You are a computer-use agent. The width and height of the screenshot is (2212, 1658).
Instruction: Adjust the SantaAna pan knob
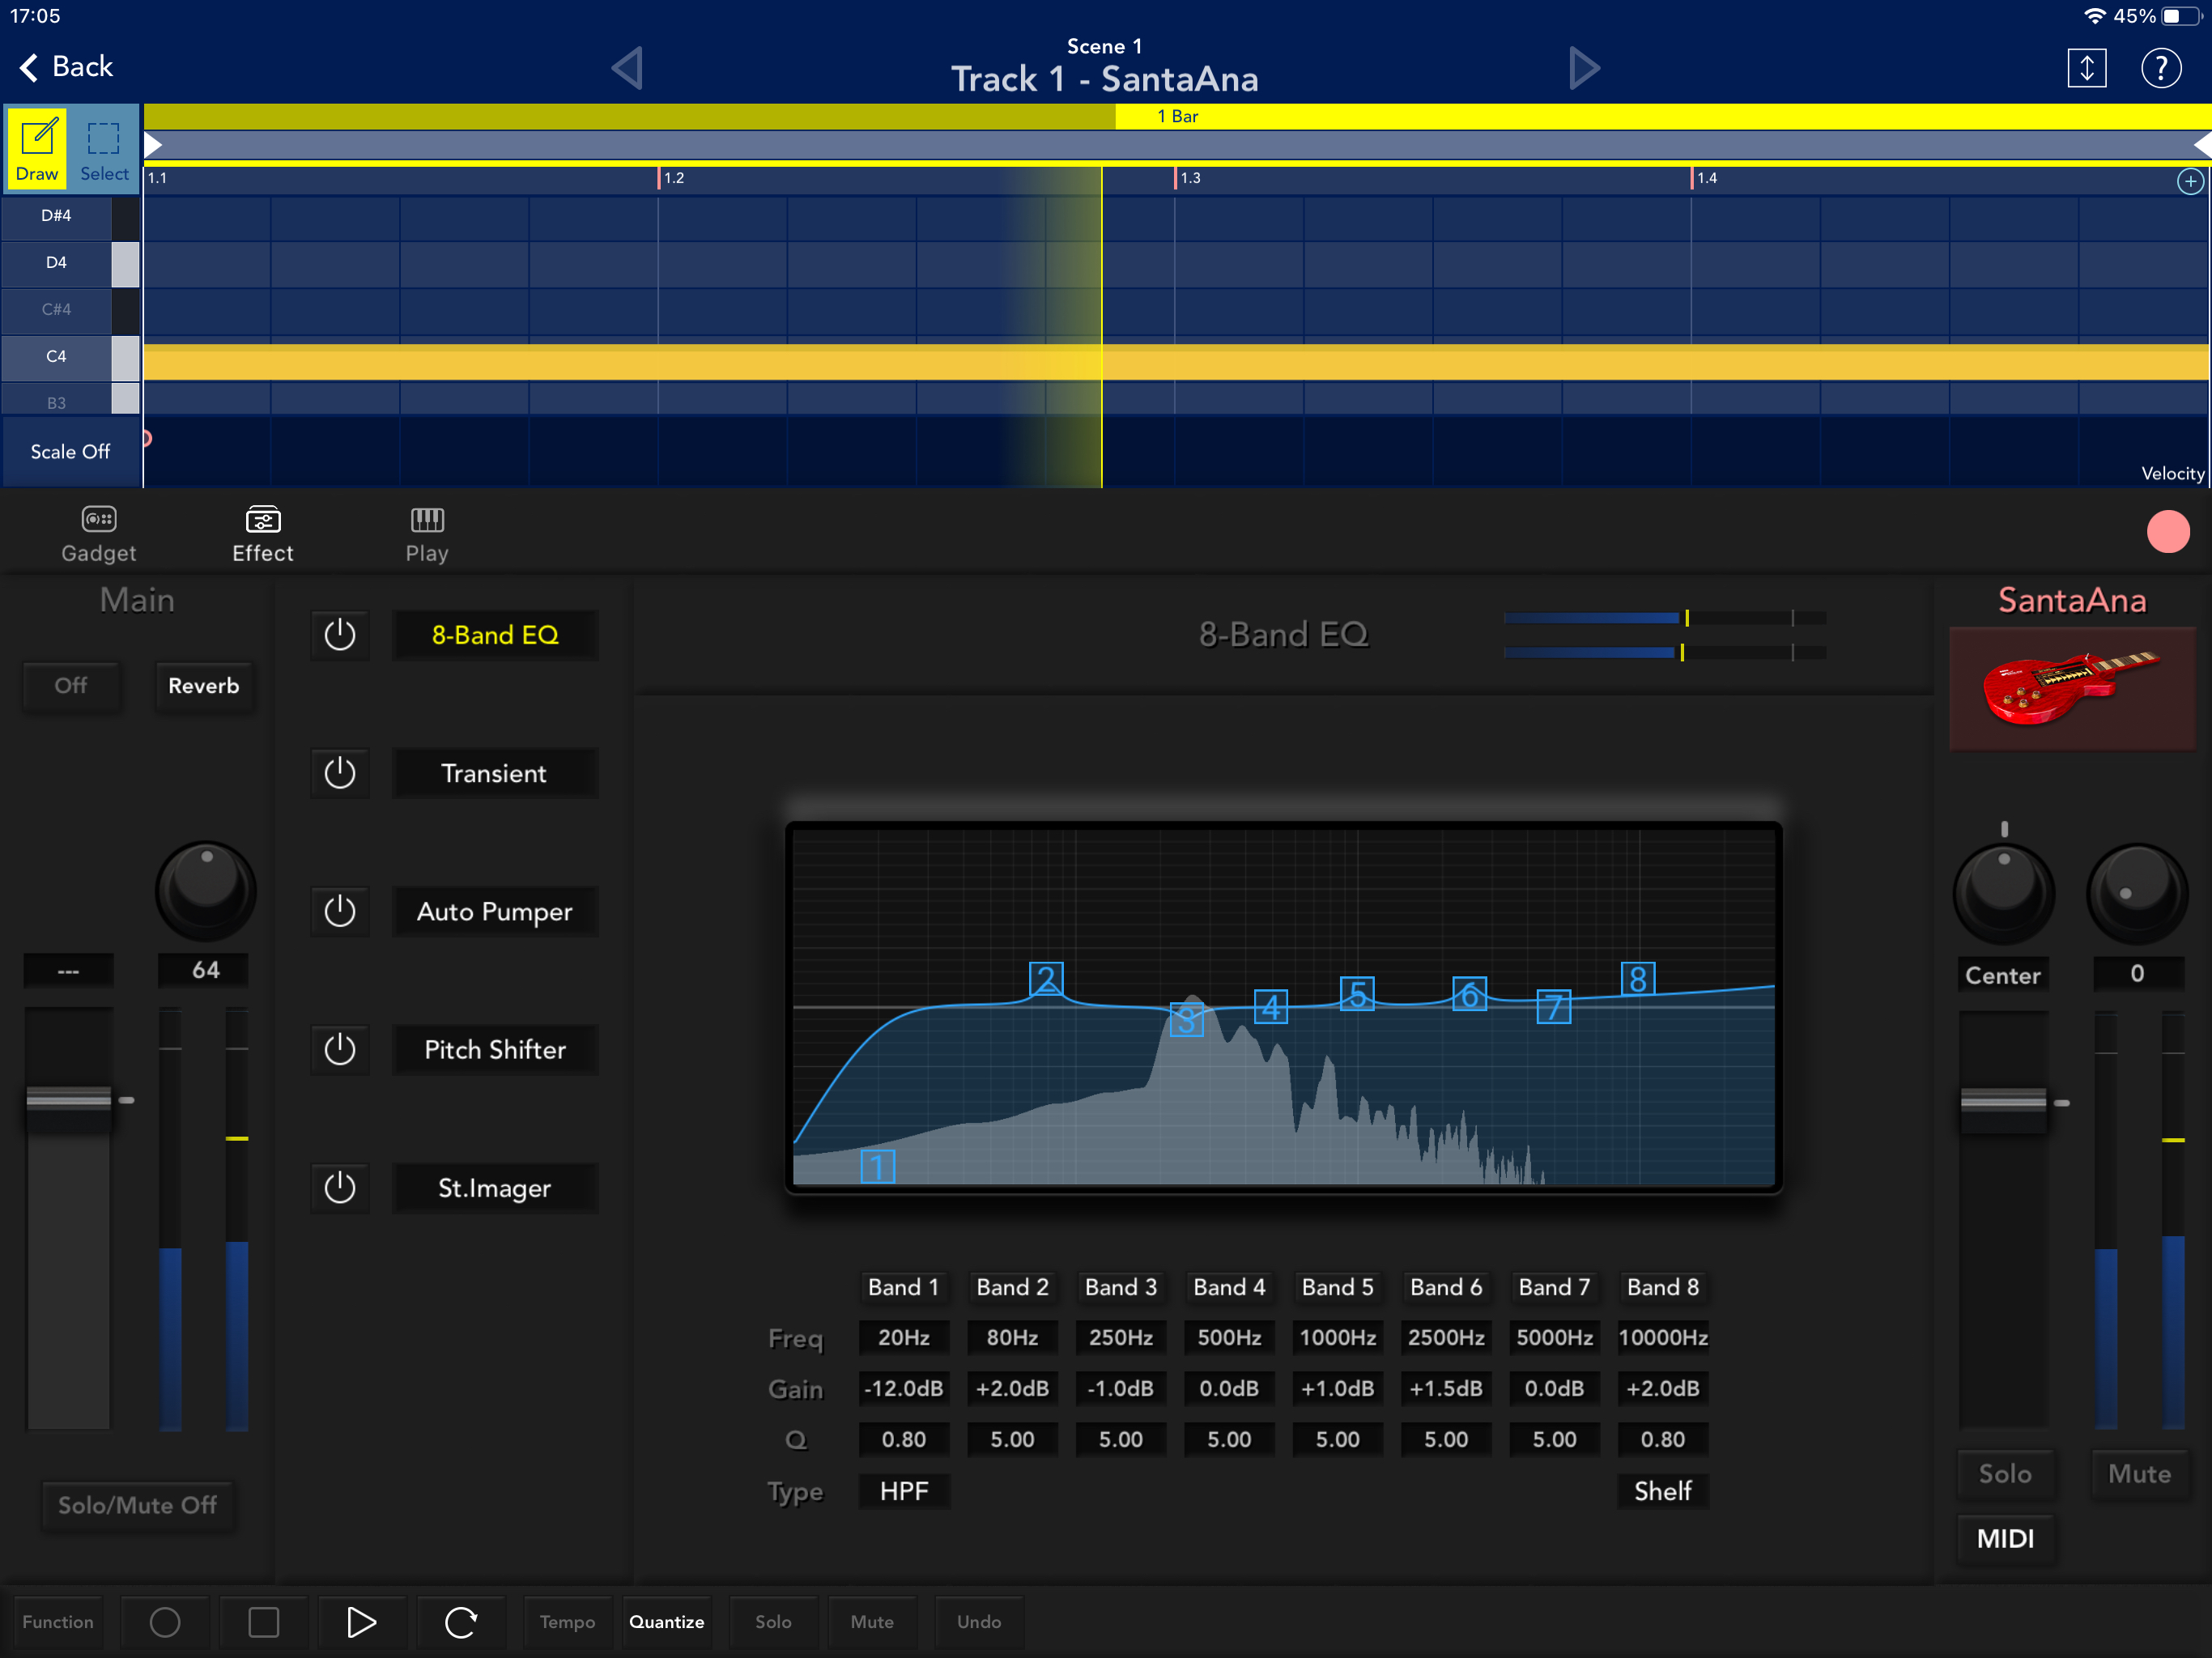(2003, 892)
